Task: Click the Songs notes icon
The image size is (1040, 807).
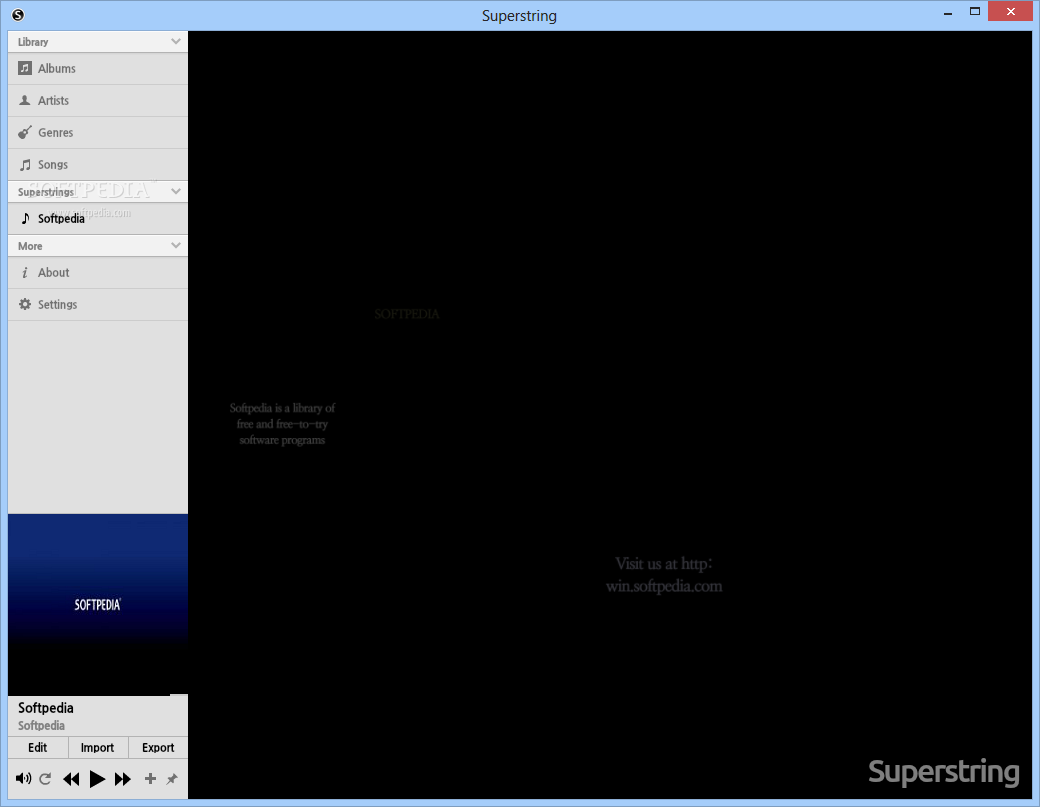Action: click(x=25, y=164)
